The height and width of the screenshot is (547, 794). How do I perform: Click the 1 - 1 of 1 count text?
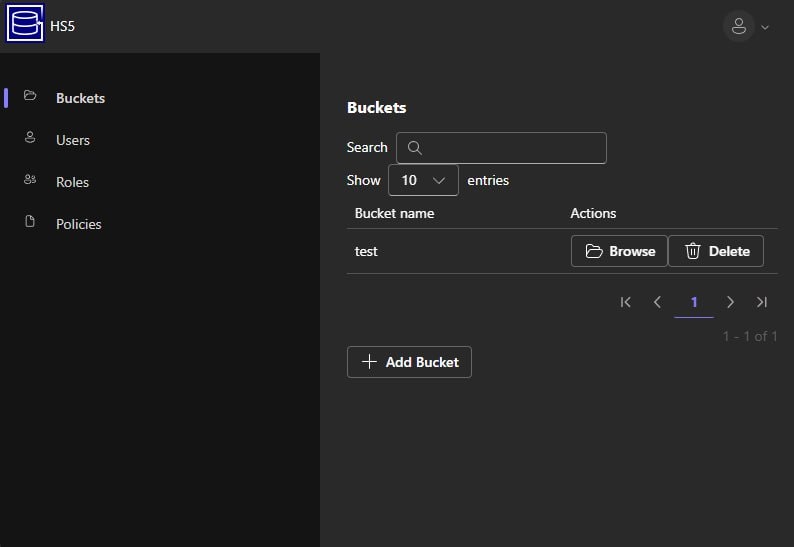[750, 336]
